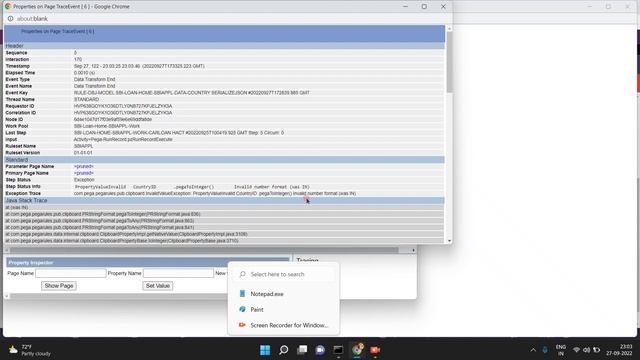Click the 'Select here to search' field
This screenshot has width=640, height=360.
[284, 274]
